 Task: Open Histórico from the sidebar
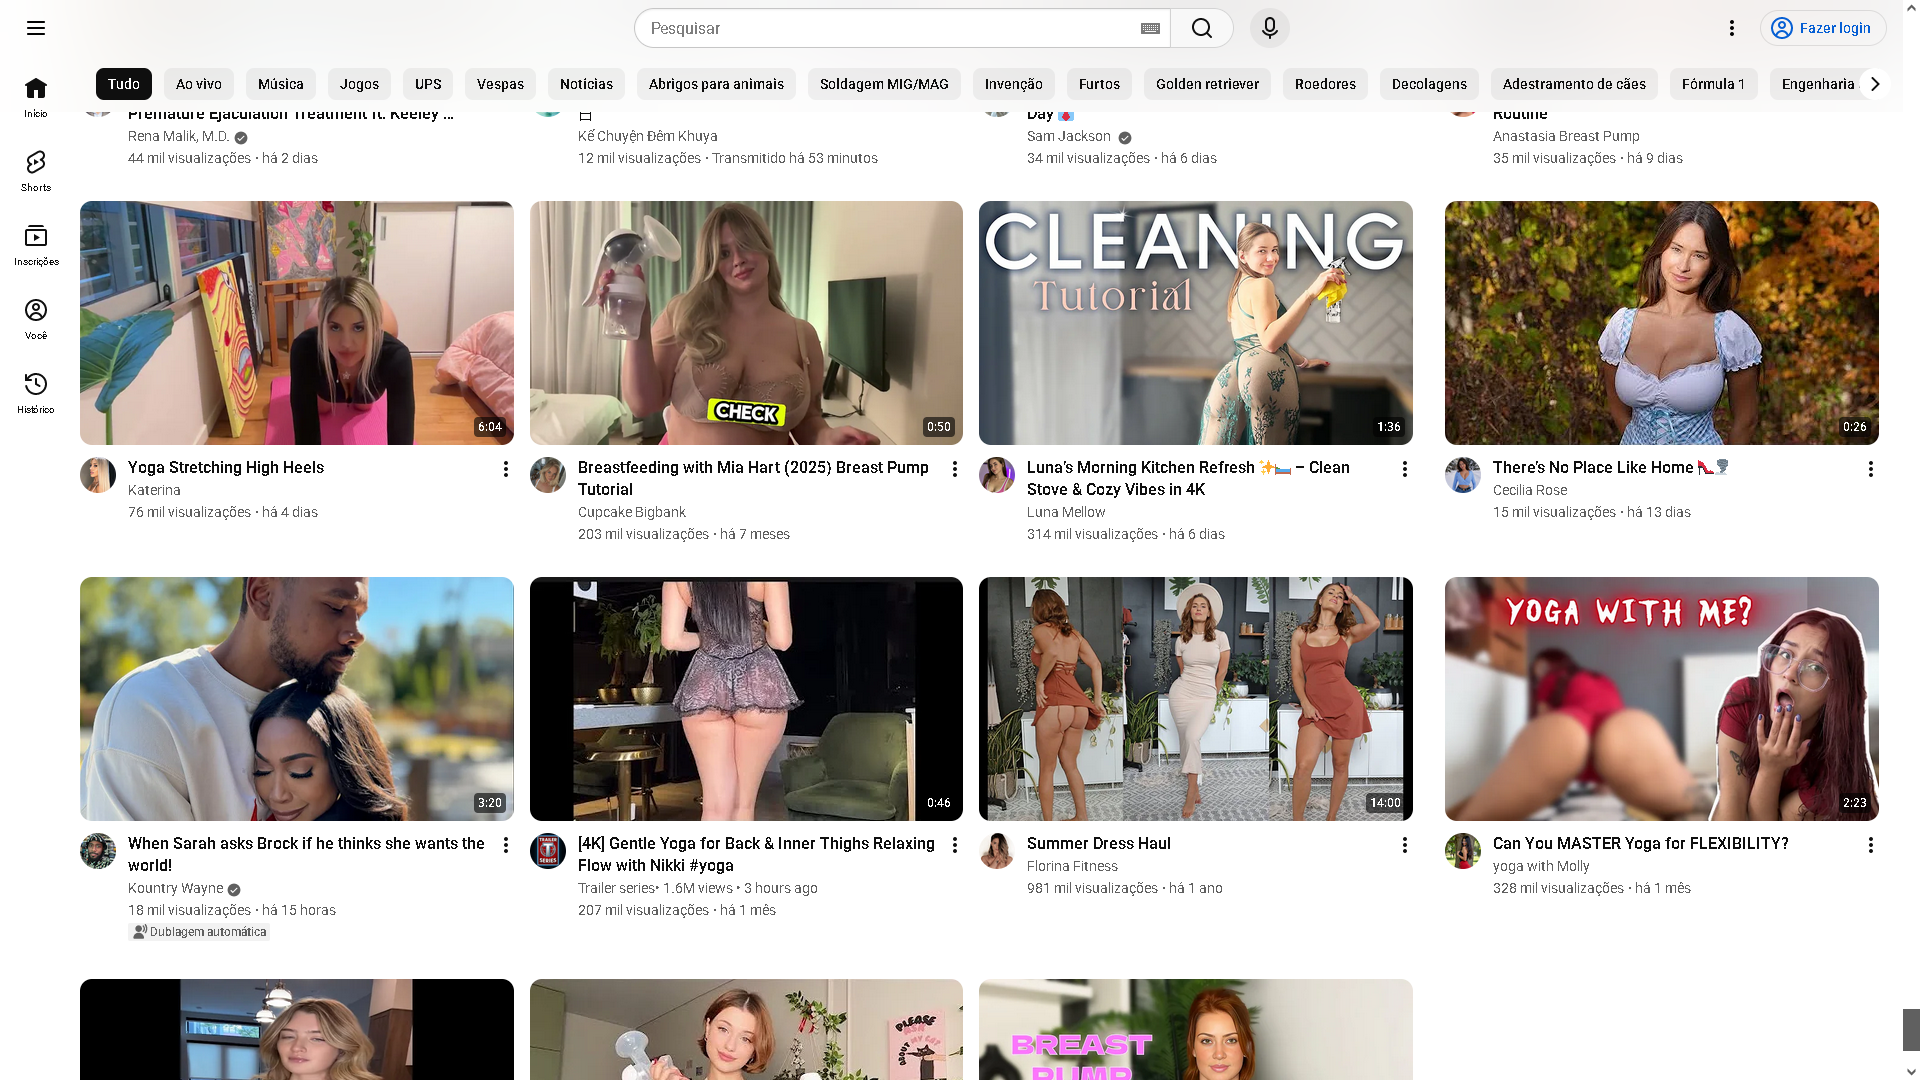[x=36, y=392]
